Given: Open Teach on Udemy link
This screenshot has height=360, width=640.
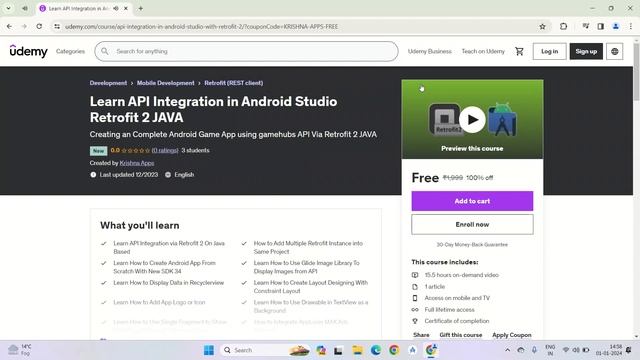Looking at the screenshot, I should [483, 51].
